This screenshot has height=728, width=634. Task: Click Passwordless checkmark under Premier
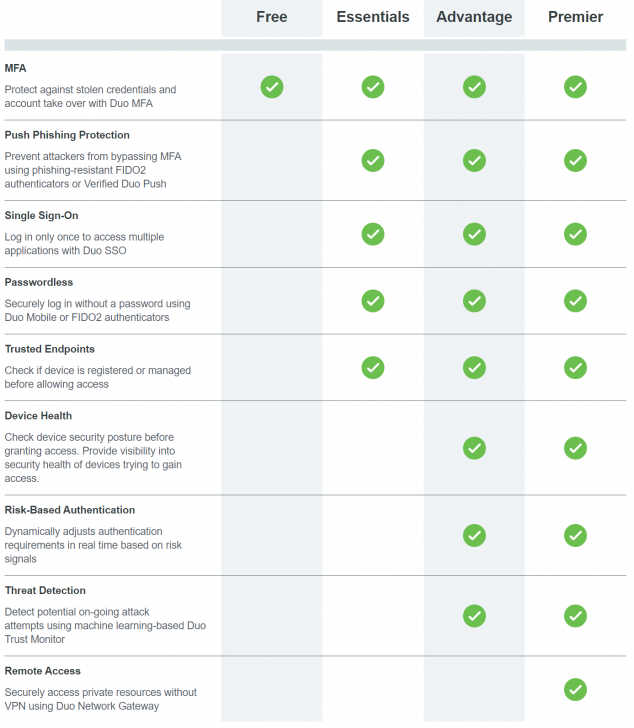coord(575,300)
